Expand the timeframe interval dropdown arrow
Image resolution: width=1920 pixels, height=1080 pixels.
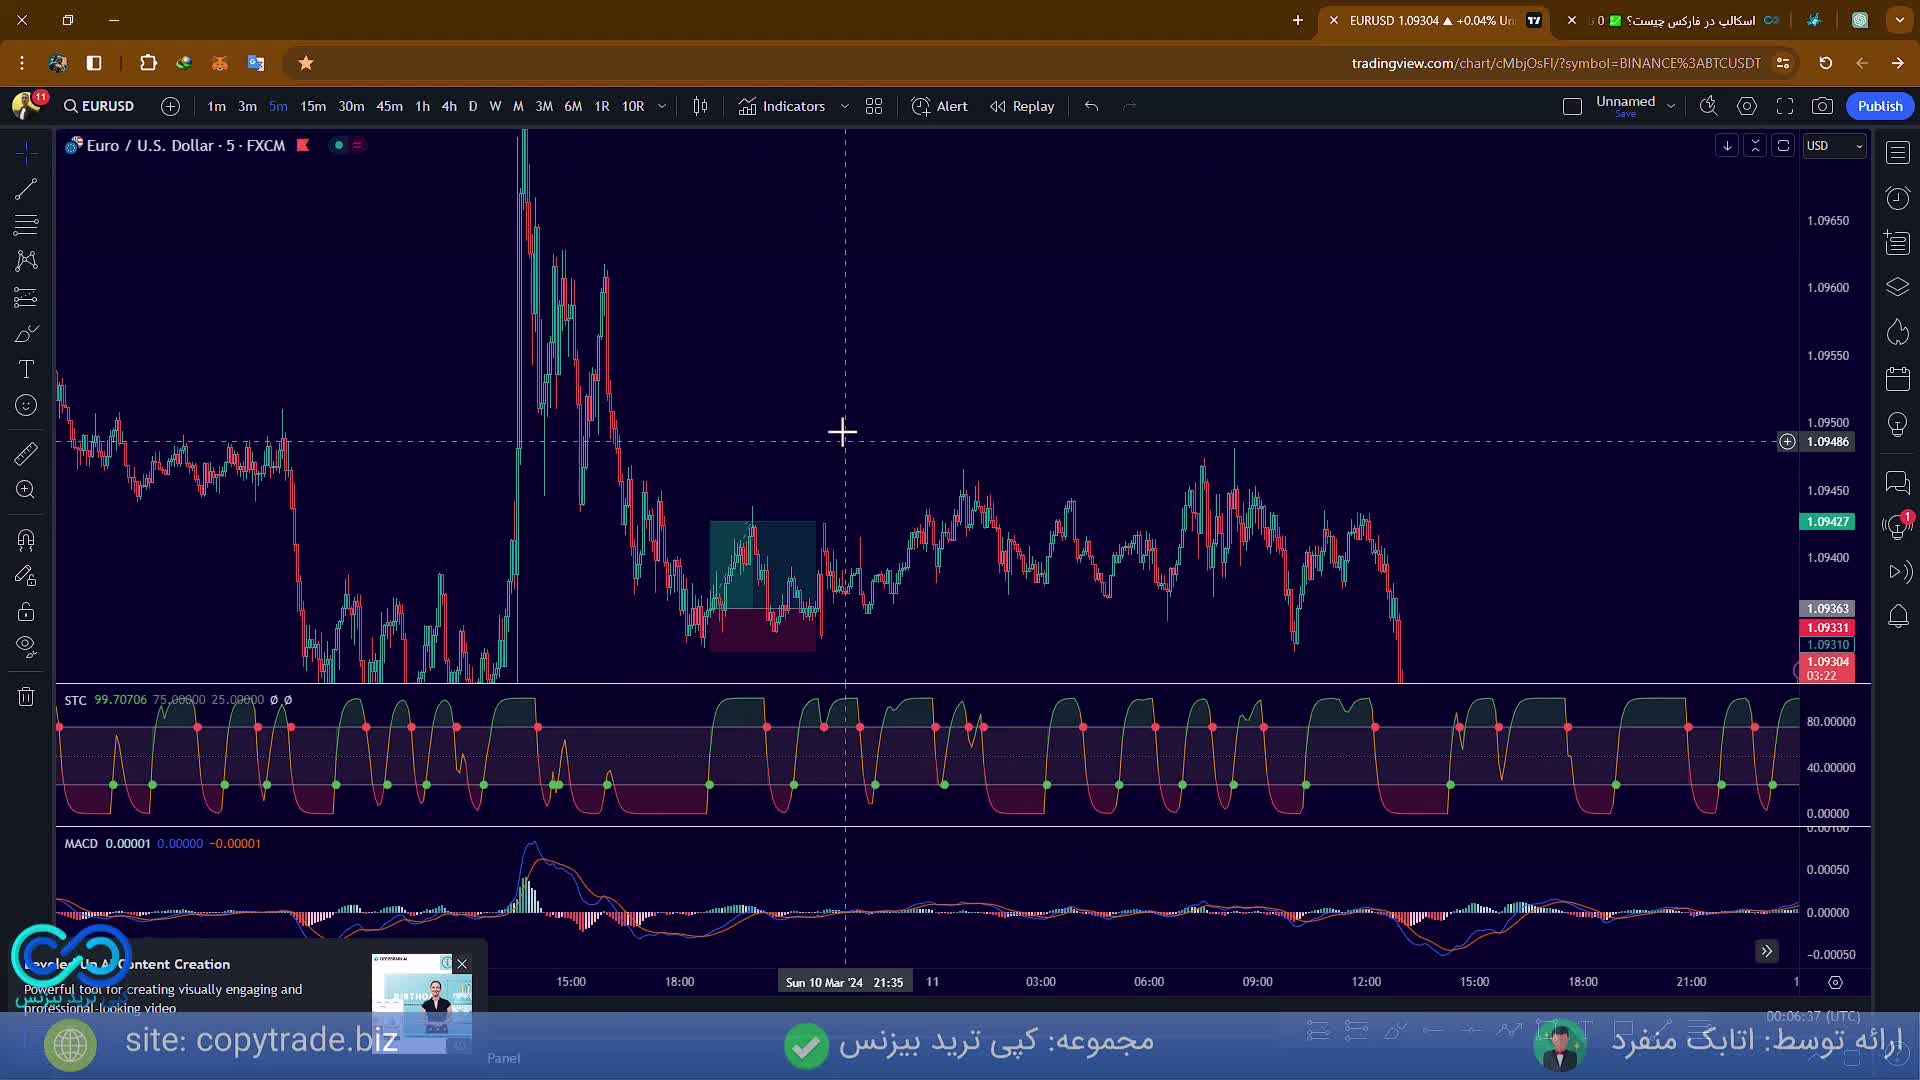(x=661, y=106)
